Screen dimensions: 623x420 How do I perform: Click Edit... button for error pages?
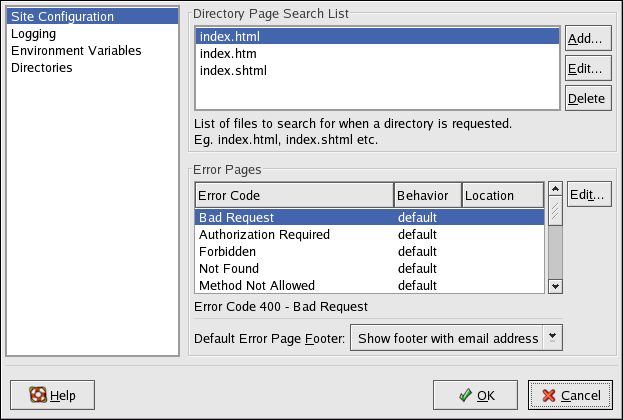588,194
